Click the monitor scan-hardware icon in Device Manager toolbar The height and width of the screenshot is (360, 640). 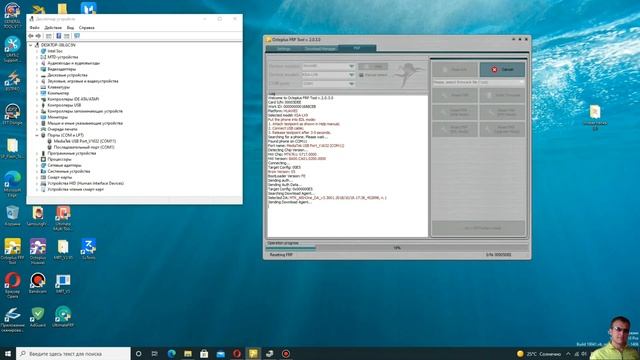[x=77, y=36]
